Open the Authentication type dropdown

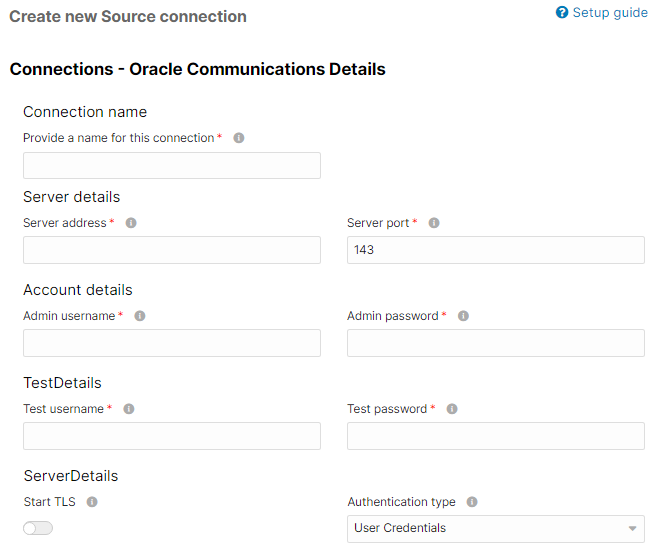496,529
